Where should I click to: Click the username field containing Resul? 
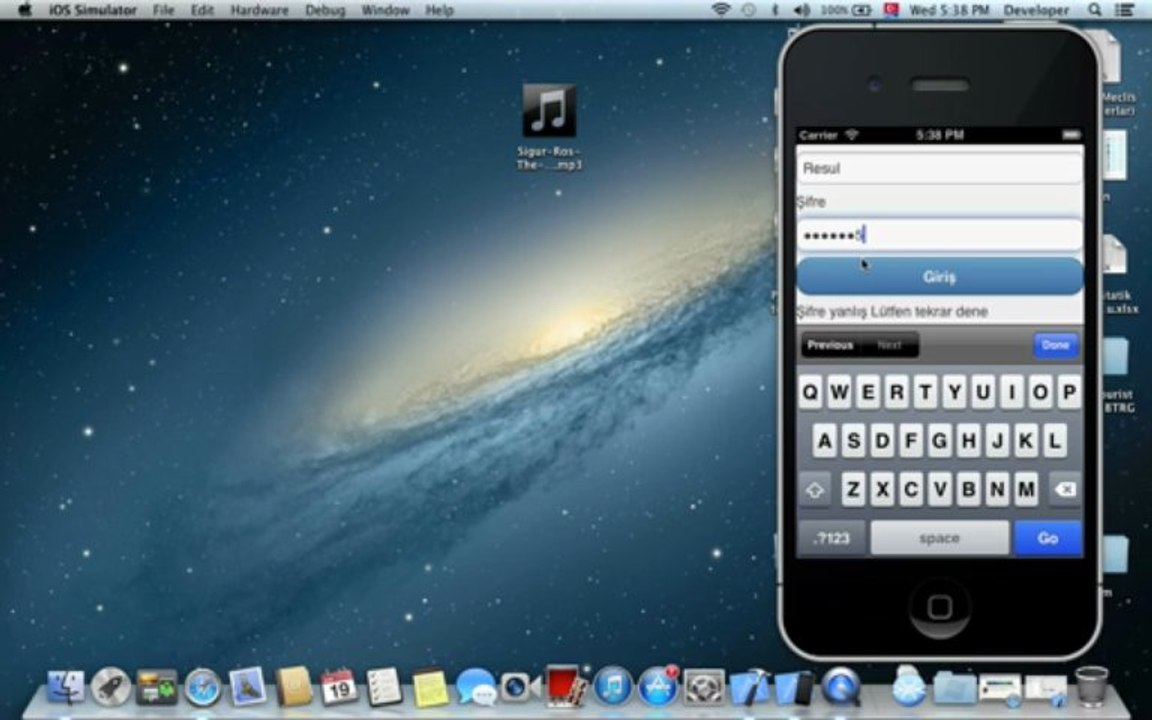coord(940,168)
